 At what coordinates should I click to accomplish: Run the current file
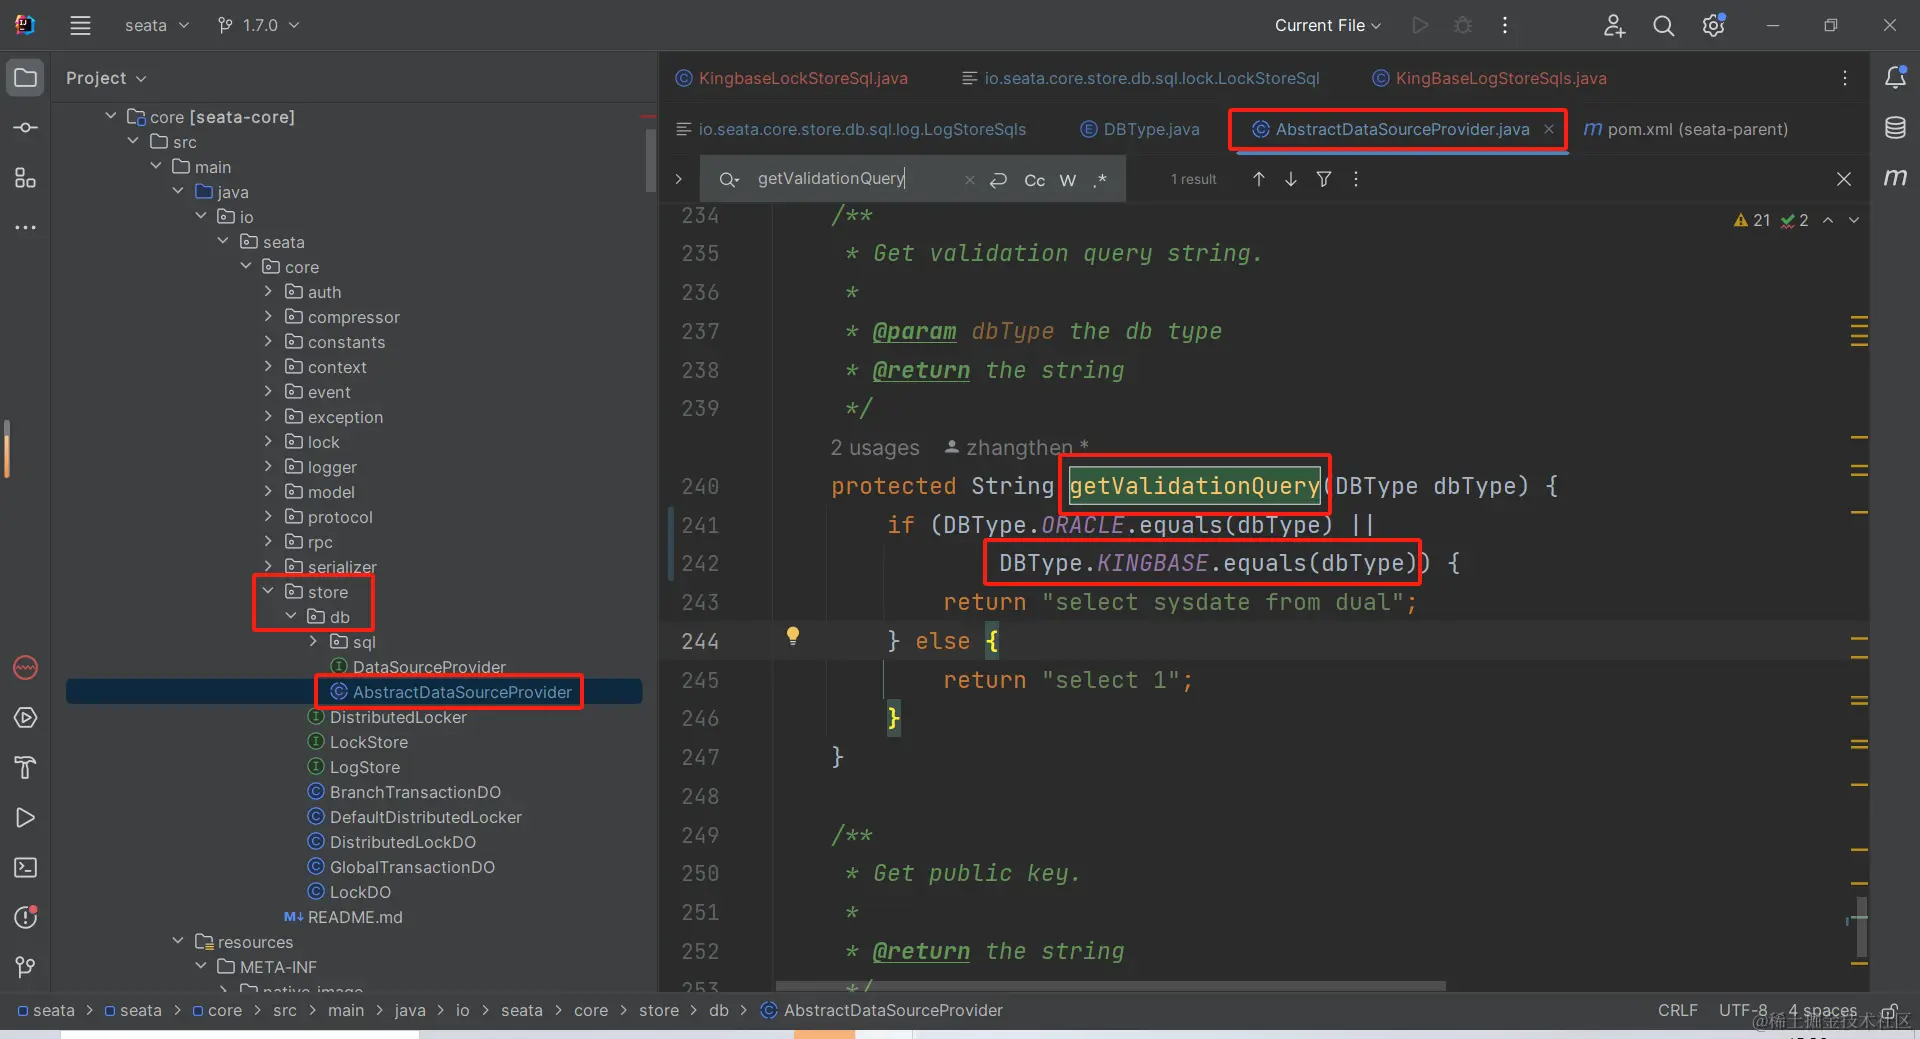1420,25
